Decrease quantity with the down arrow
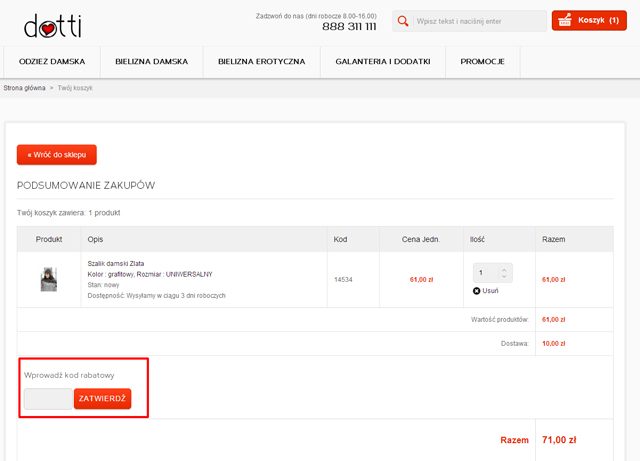Viewport: 640px width, 461px height. [505, 277]
